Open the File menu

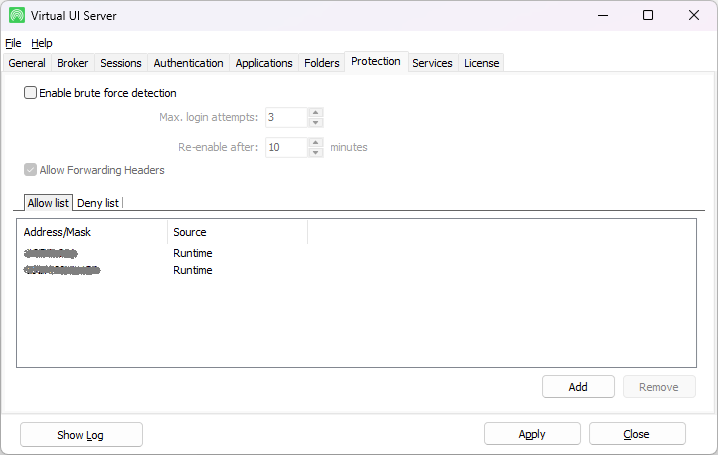[13, 43]
